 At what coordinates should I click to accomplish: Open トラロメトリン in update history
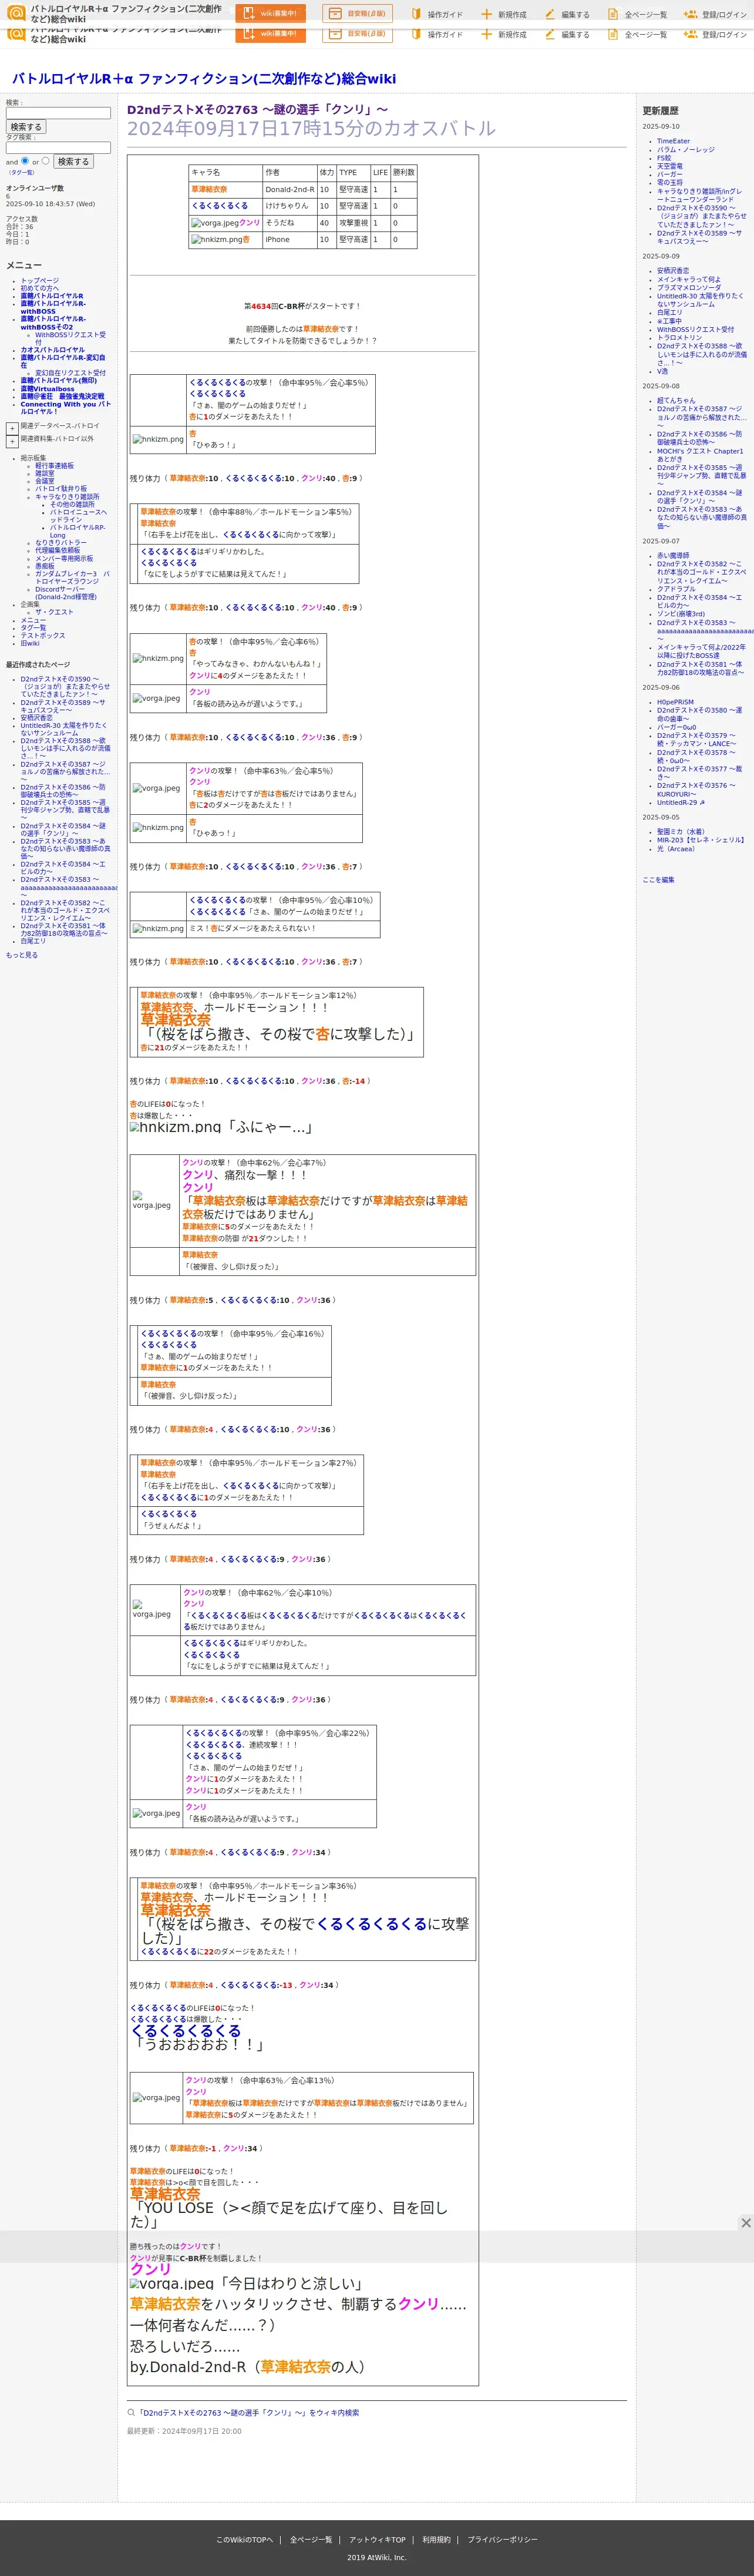click(x=680, y=338)
